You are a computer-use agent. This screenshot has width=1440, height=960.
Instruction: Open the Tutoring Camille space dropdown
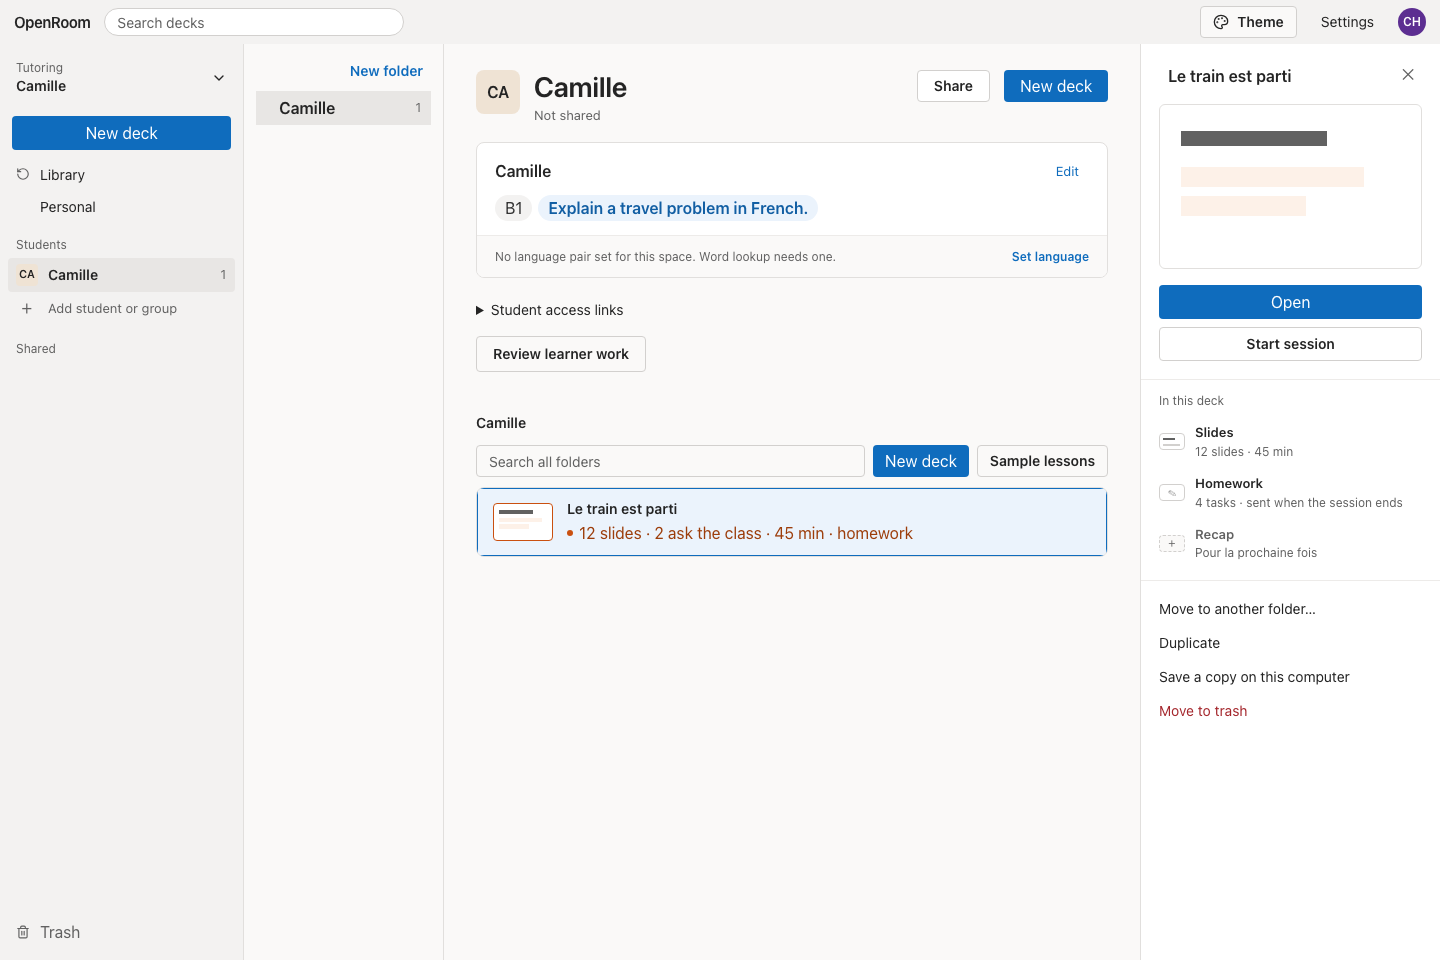tap(121, 77)
